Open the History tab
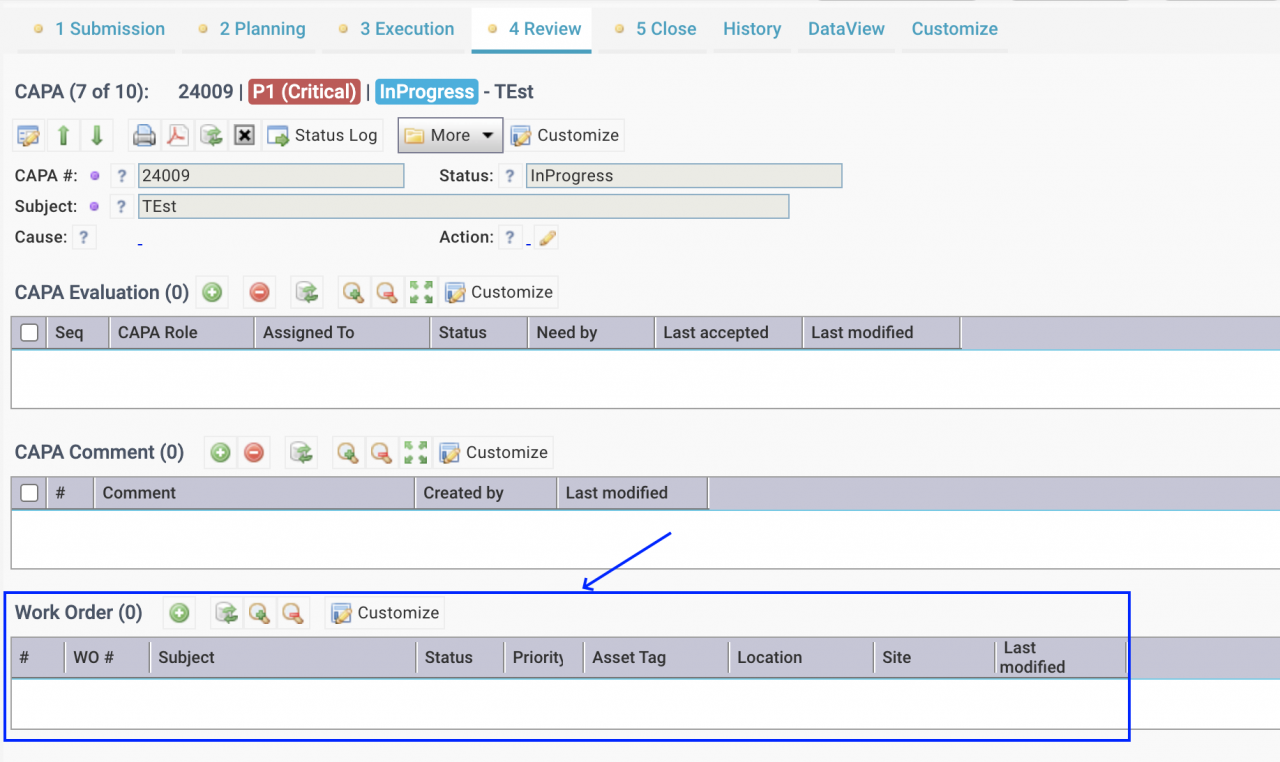This screenshot has height=762, width=1280. 752,29
